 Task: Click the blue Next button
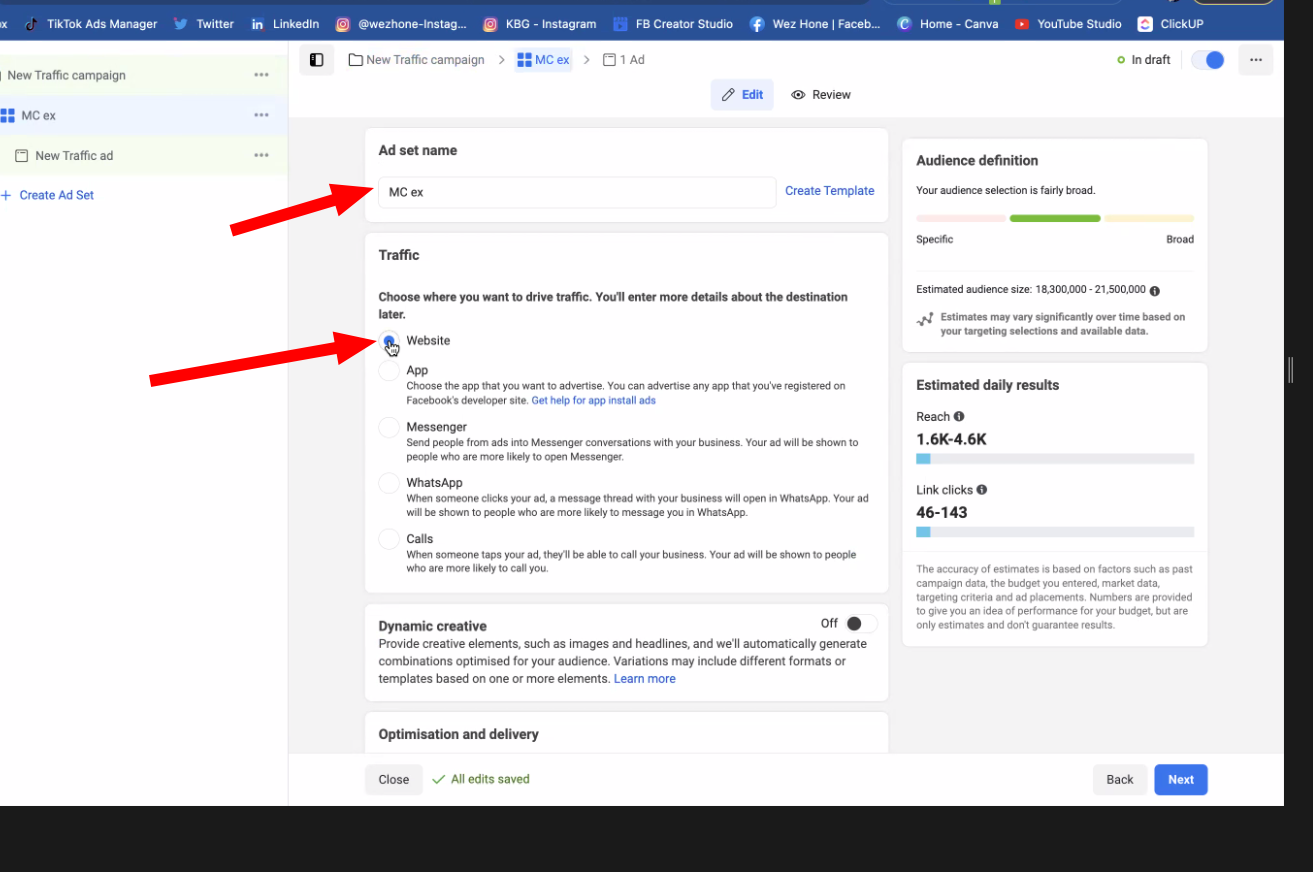click(1180, 780)
